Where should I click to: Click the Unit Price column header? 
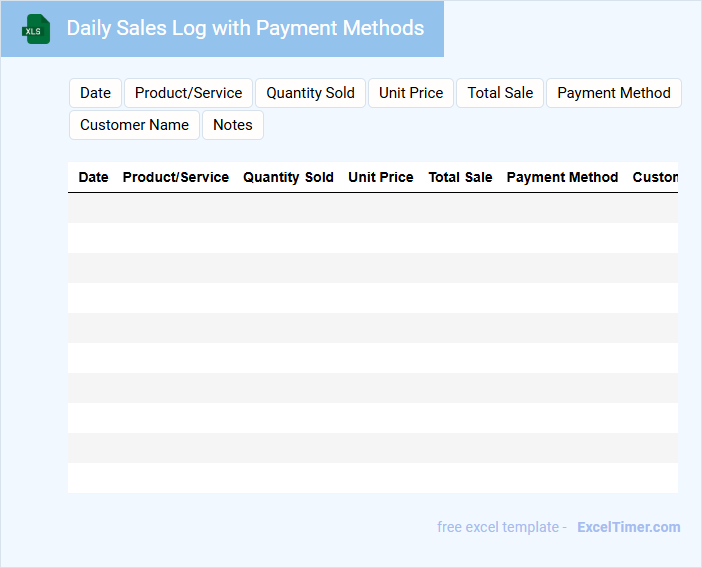pyautogui.click(x=380, y=177)
